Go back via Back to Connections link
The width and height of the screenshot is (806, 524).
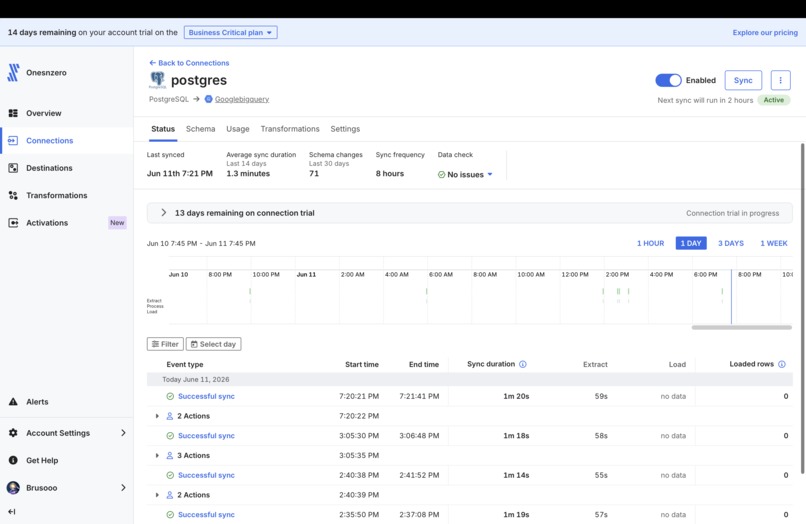(189, 63)
